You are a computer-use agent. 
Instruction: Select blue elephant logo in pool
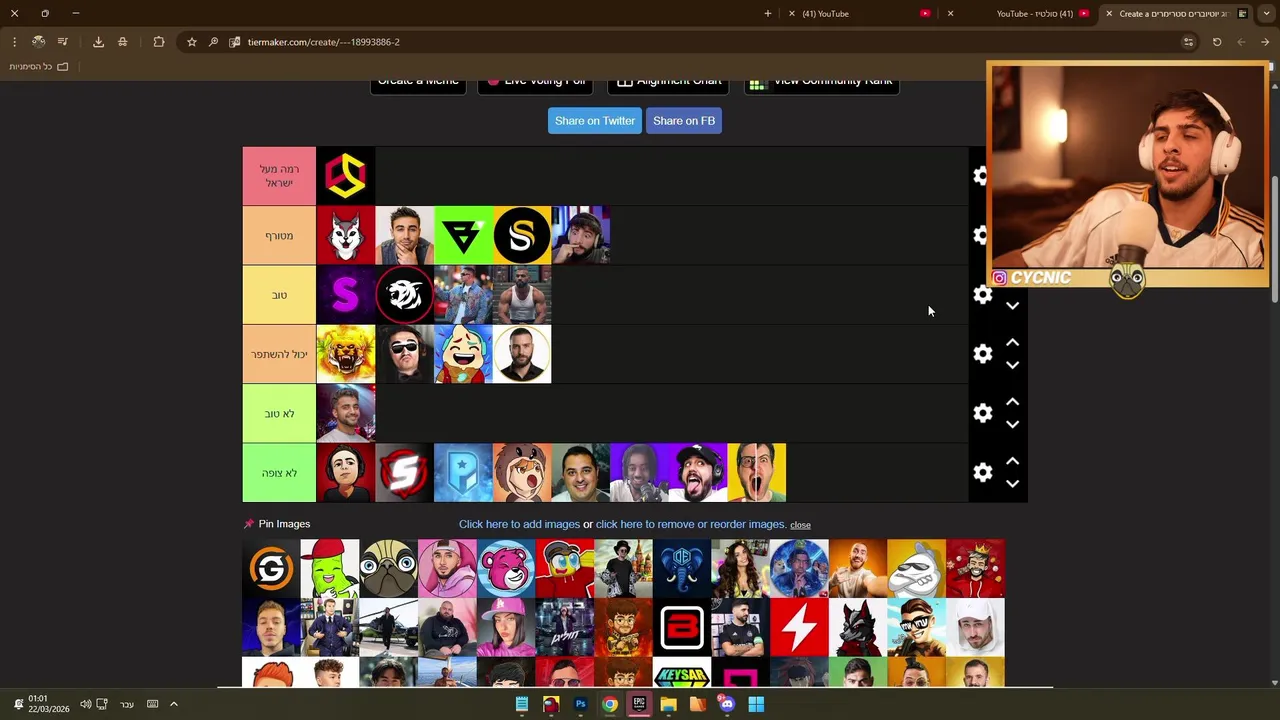(x=682, y=568)
